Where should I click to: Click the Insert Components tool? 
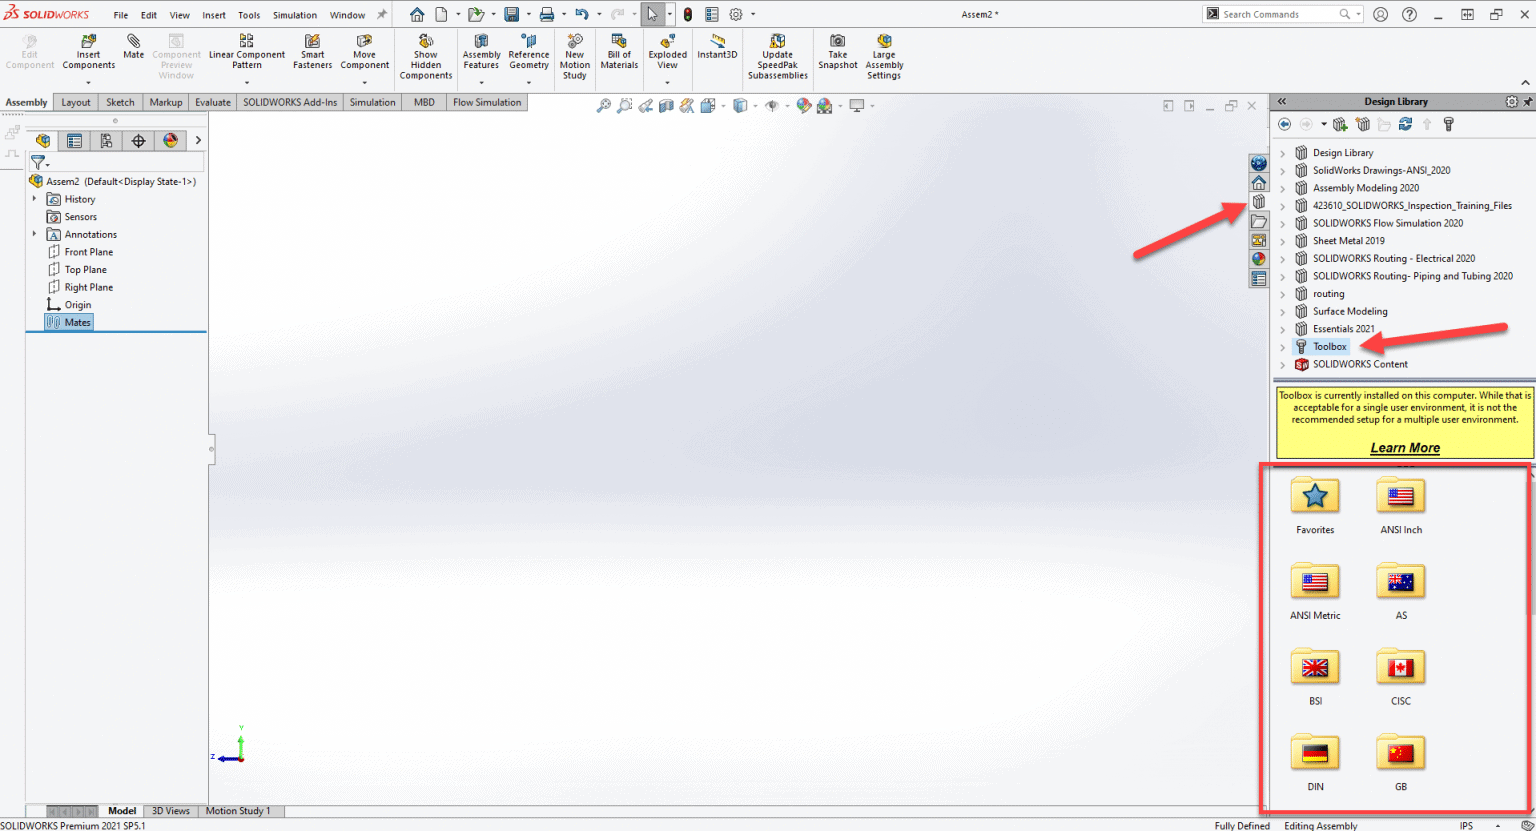point(89,52)
